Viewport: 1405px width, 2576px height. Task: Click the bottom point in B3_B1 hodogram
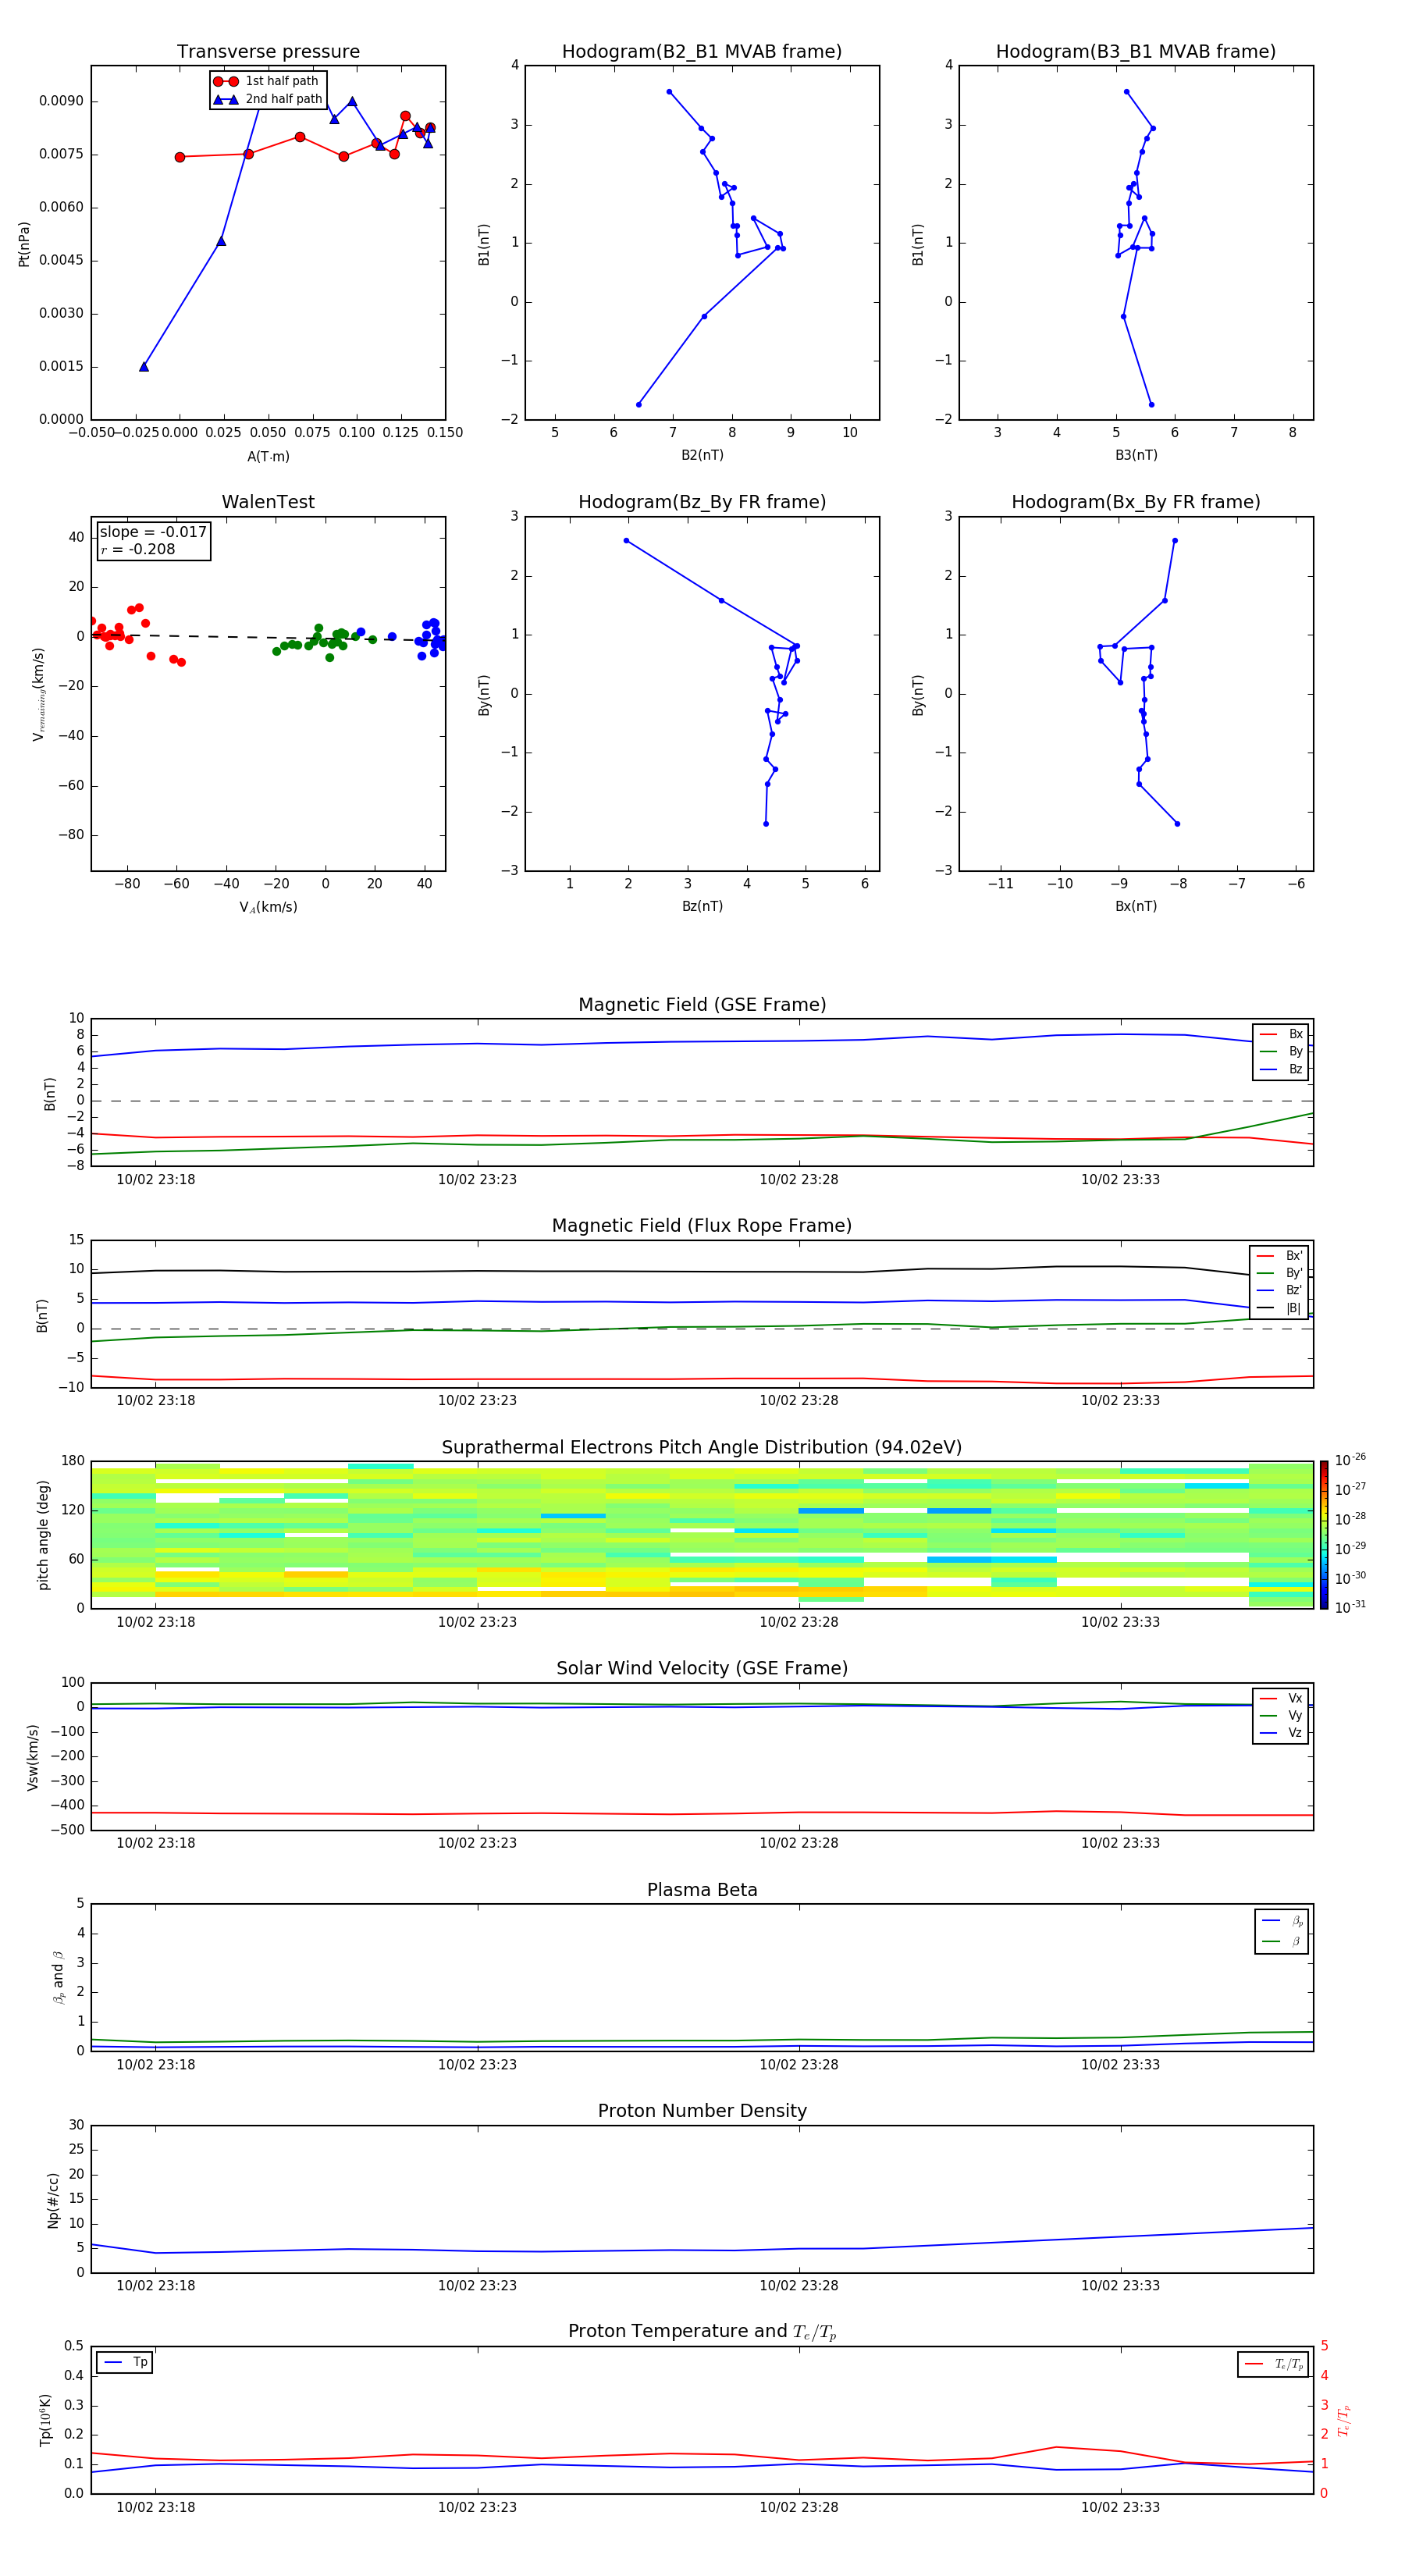[1151, 405]
